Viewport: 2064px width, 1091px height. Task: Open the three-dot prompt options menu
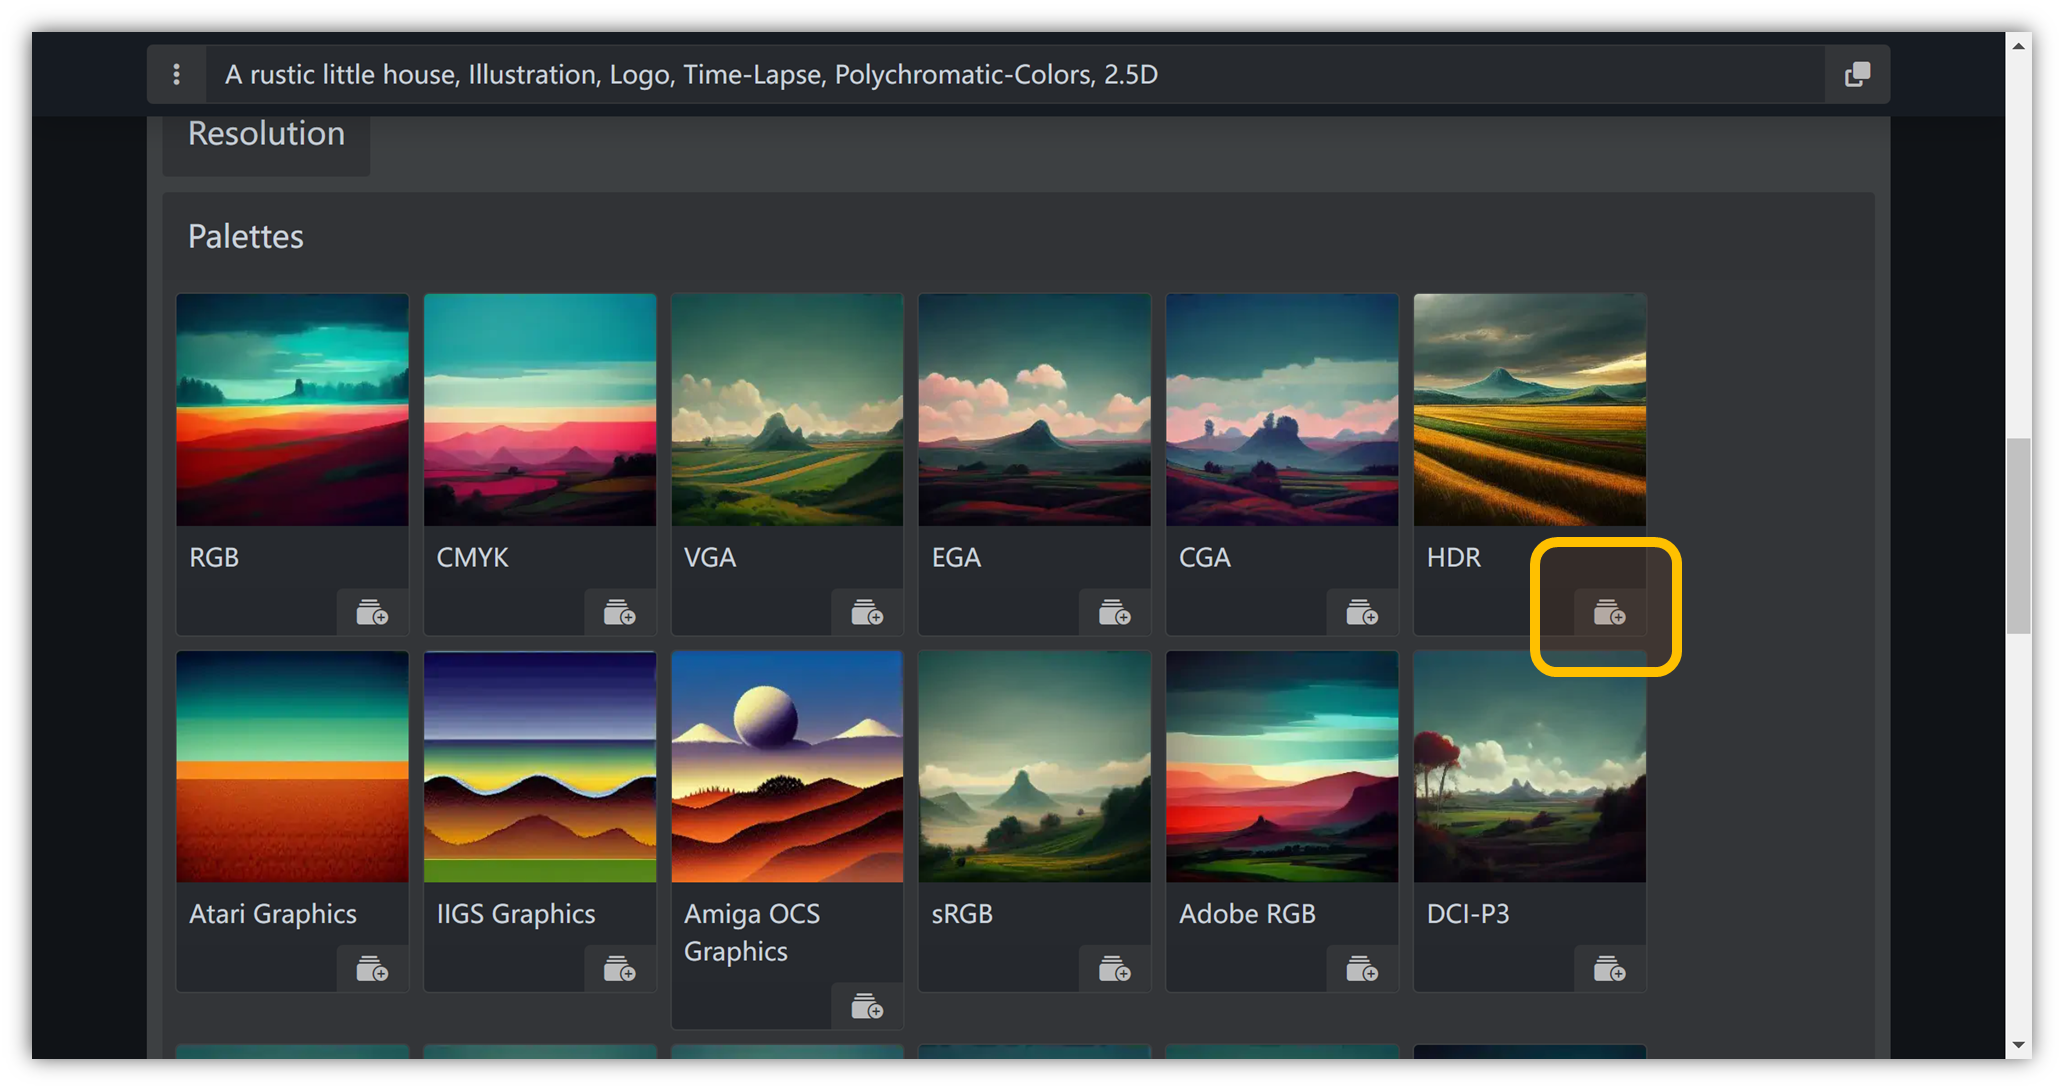point(176,74)
